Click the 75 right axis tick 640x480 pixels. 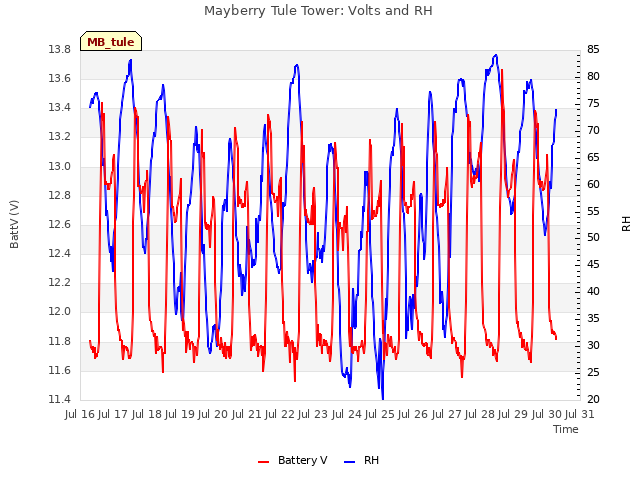(593, 104)
